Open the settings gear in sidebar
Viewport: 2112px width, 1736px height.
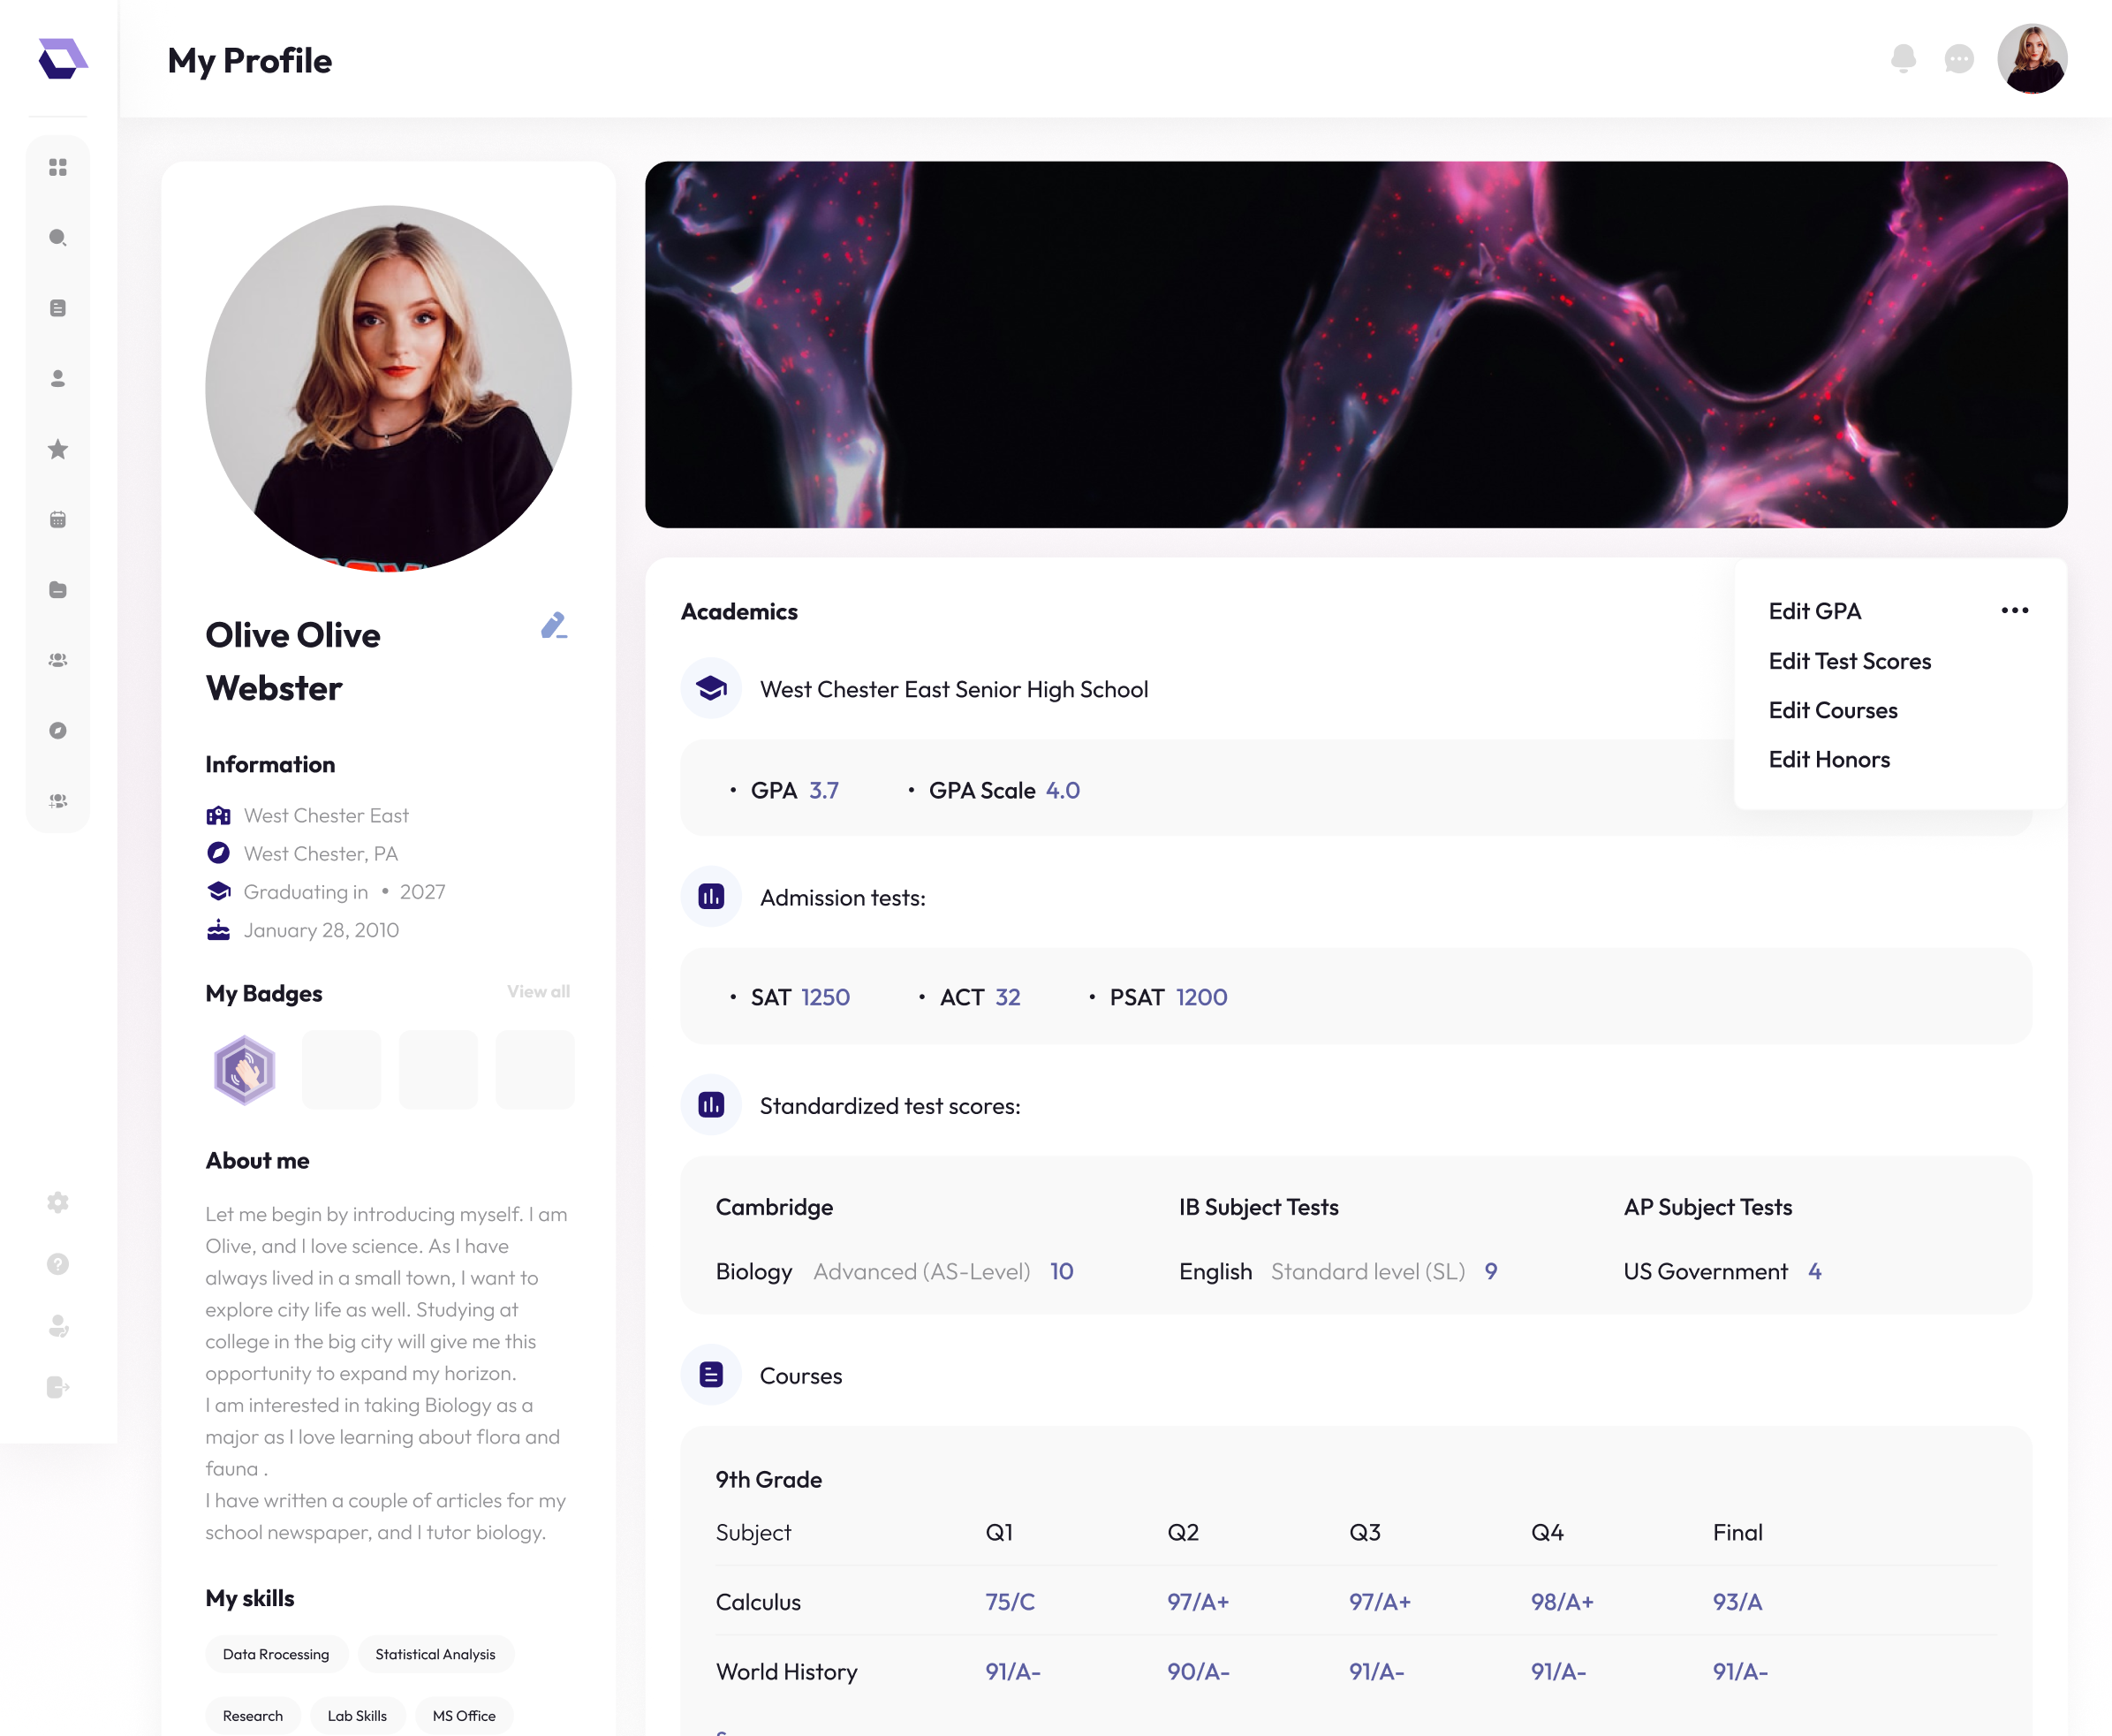pyautogui.click(x=58, y=1202)
